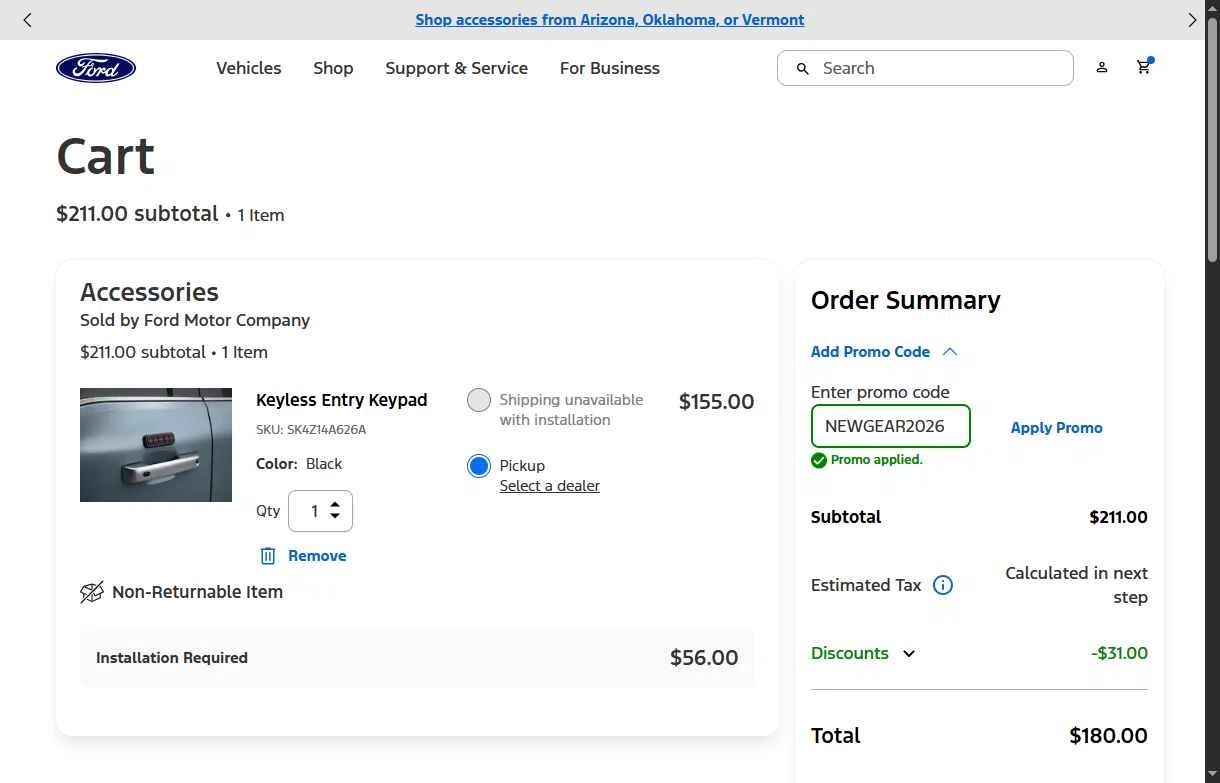Image resolution: width=1220 pixels, height=783 pixels.
Task: Click the Sold by Ford Motor Company text
Action: click(195, 320)
